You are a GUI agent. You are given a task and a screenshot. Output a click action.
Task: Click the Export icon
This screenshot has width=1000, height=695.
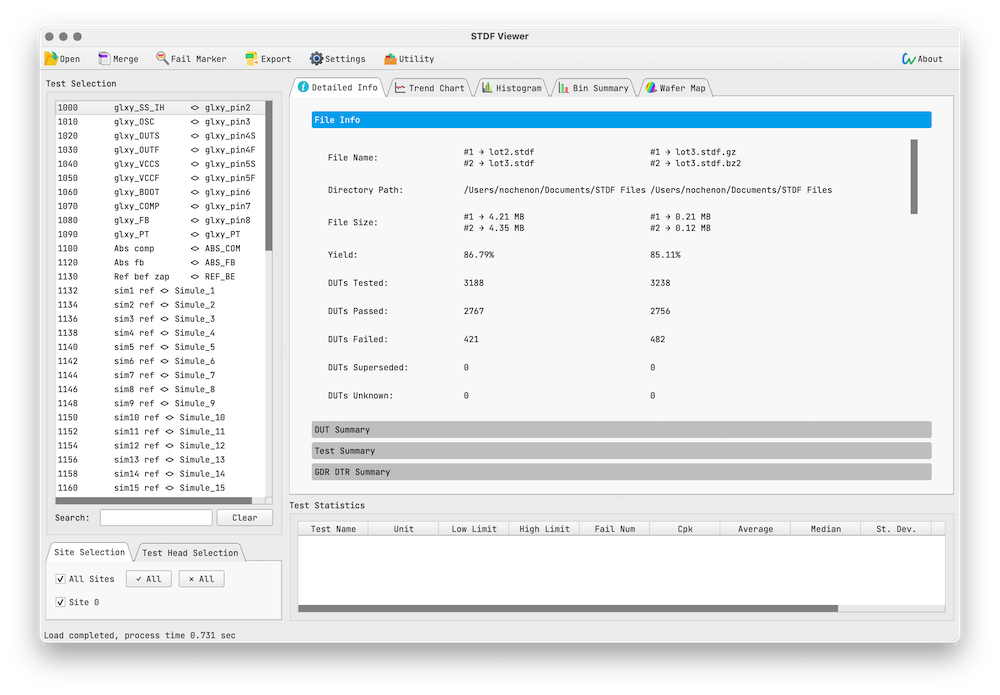click(251, 59)
